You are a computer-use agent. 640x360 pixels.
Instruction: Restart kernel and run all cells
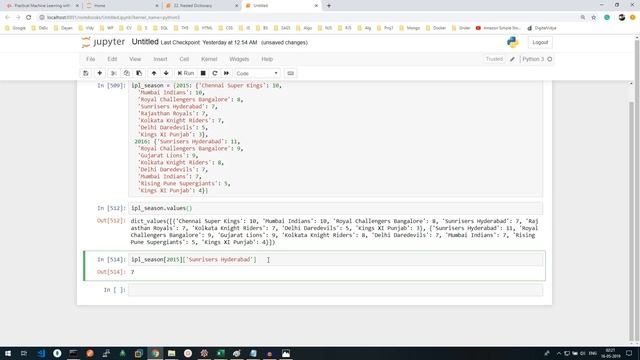227,73
